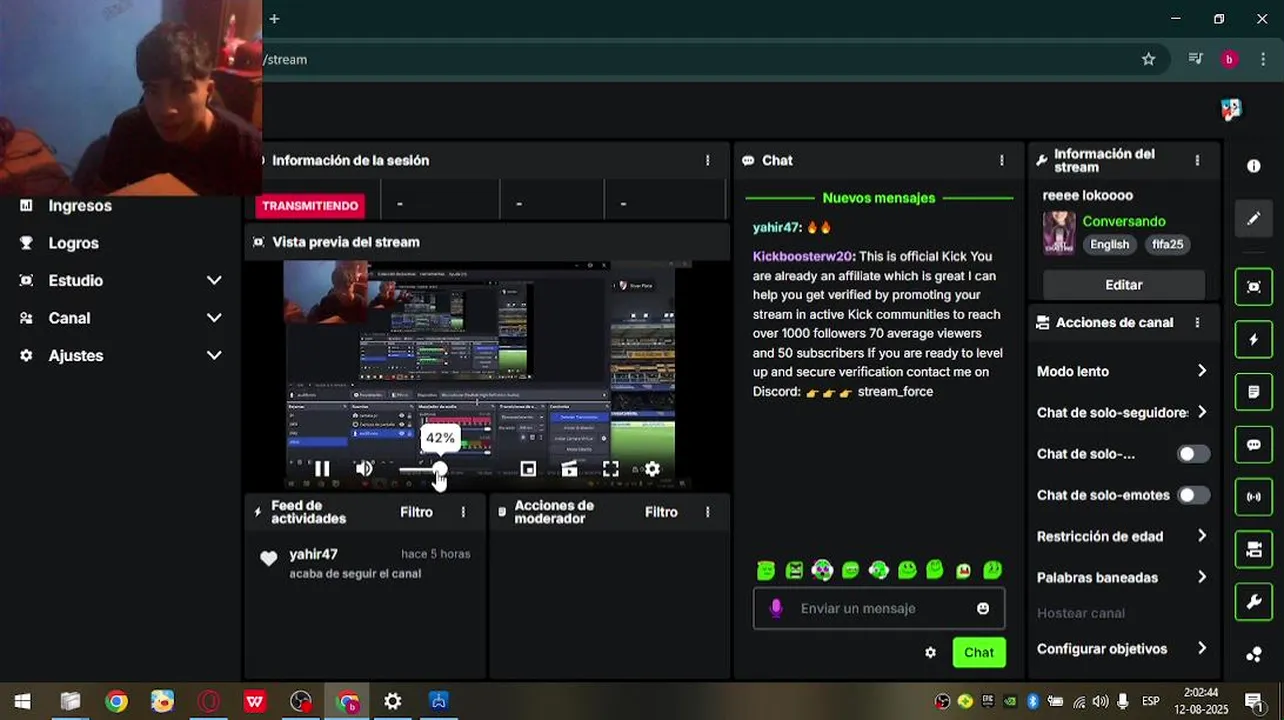Viewport: 1284px width, 720px height.
Task: Bookmark this page with star icon
Action: click(1148, 59)
